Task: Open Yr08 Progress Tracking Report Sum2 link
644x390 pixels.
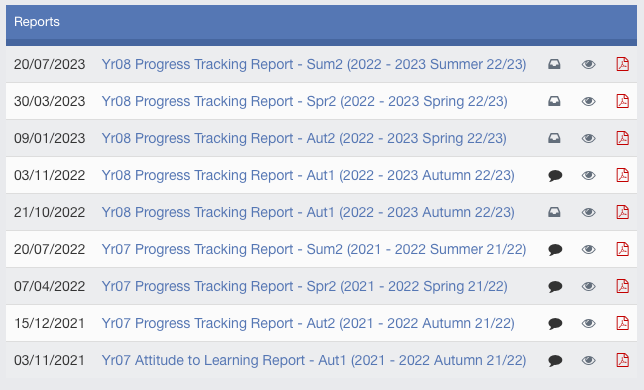Action: click(x=314, y=64)
